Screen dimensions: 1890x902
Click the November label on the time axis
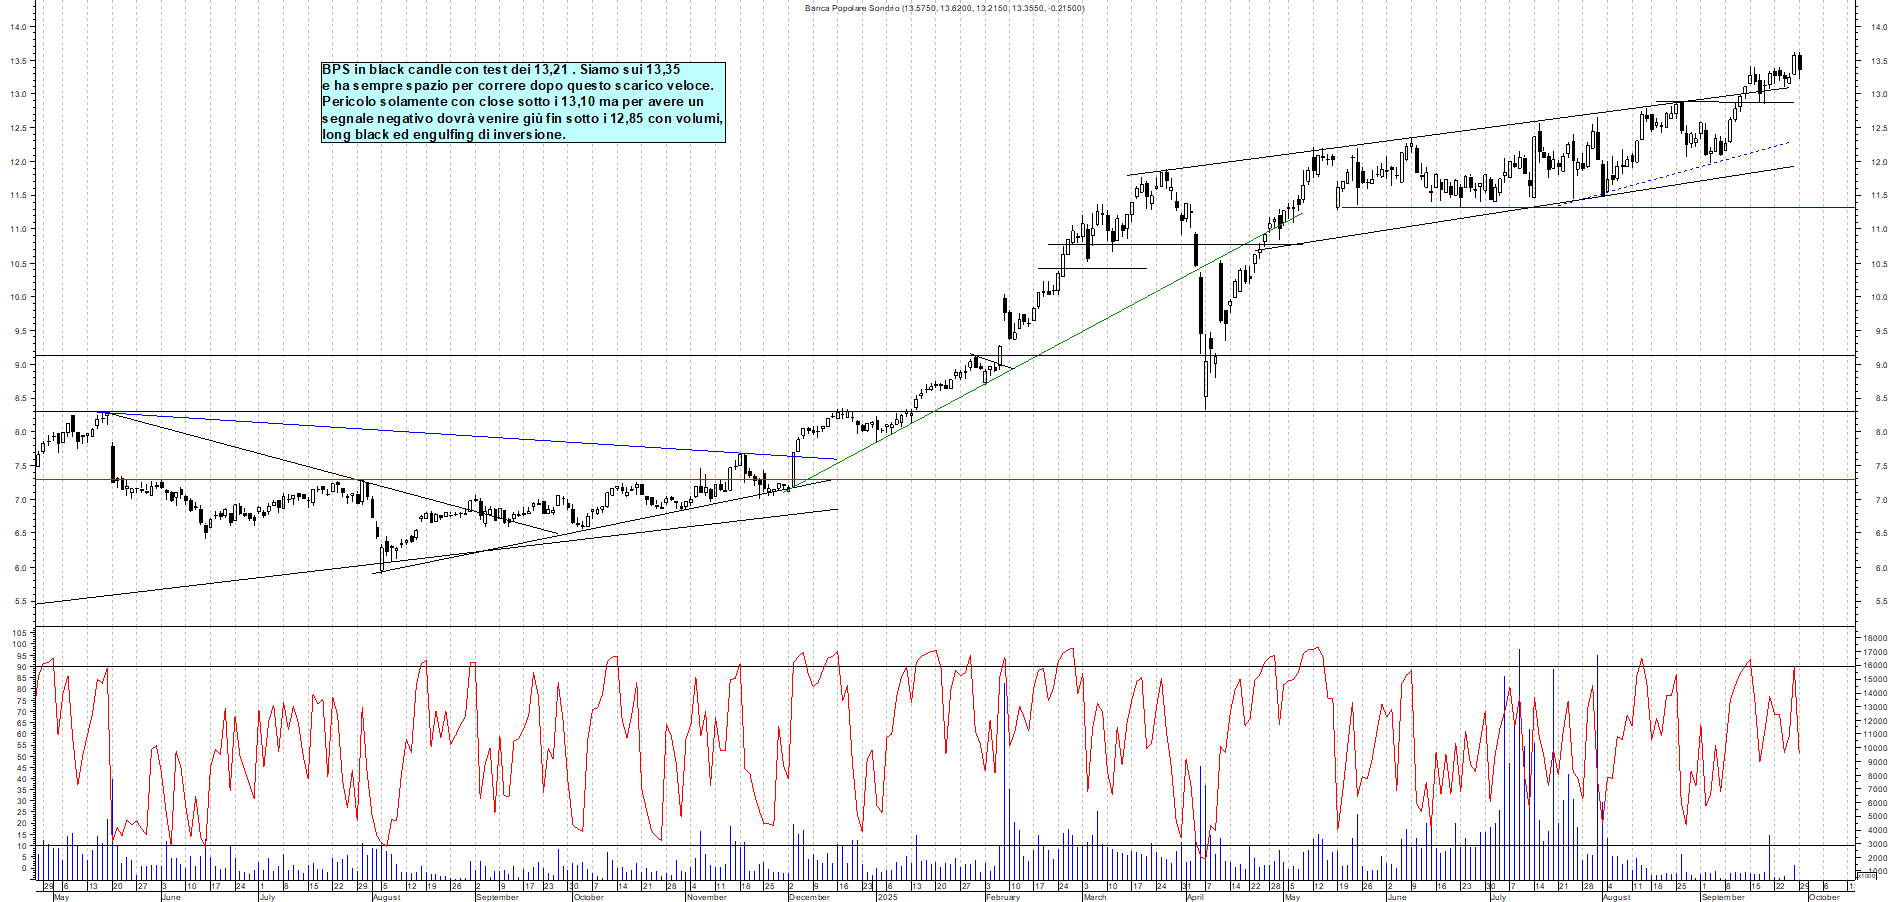point(706,897)
